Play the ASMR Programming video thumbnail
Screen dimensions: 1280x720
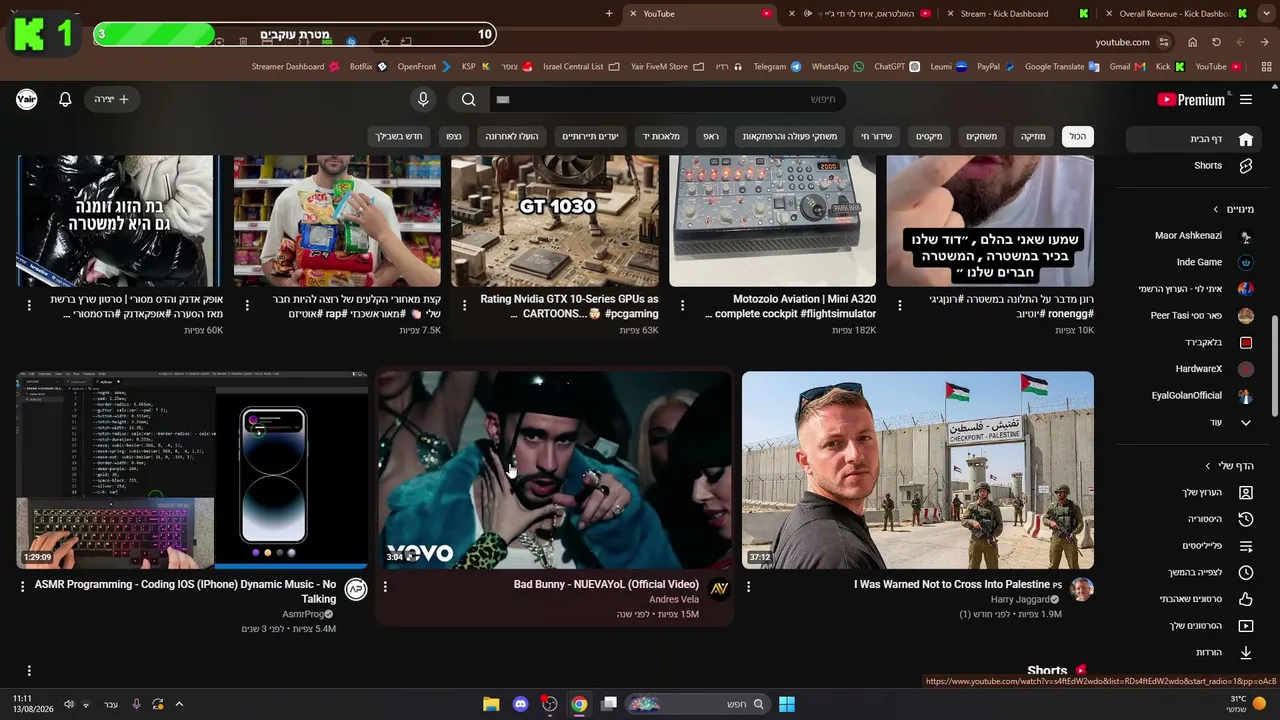192,470
